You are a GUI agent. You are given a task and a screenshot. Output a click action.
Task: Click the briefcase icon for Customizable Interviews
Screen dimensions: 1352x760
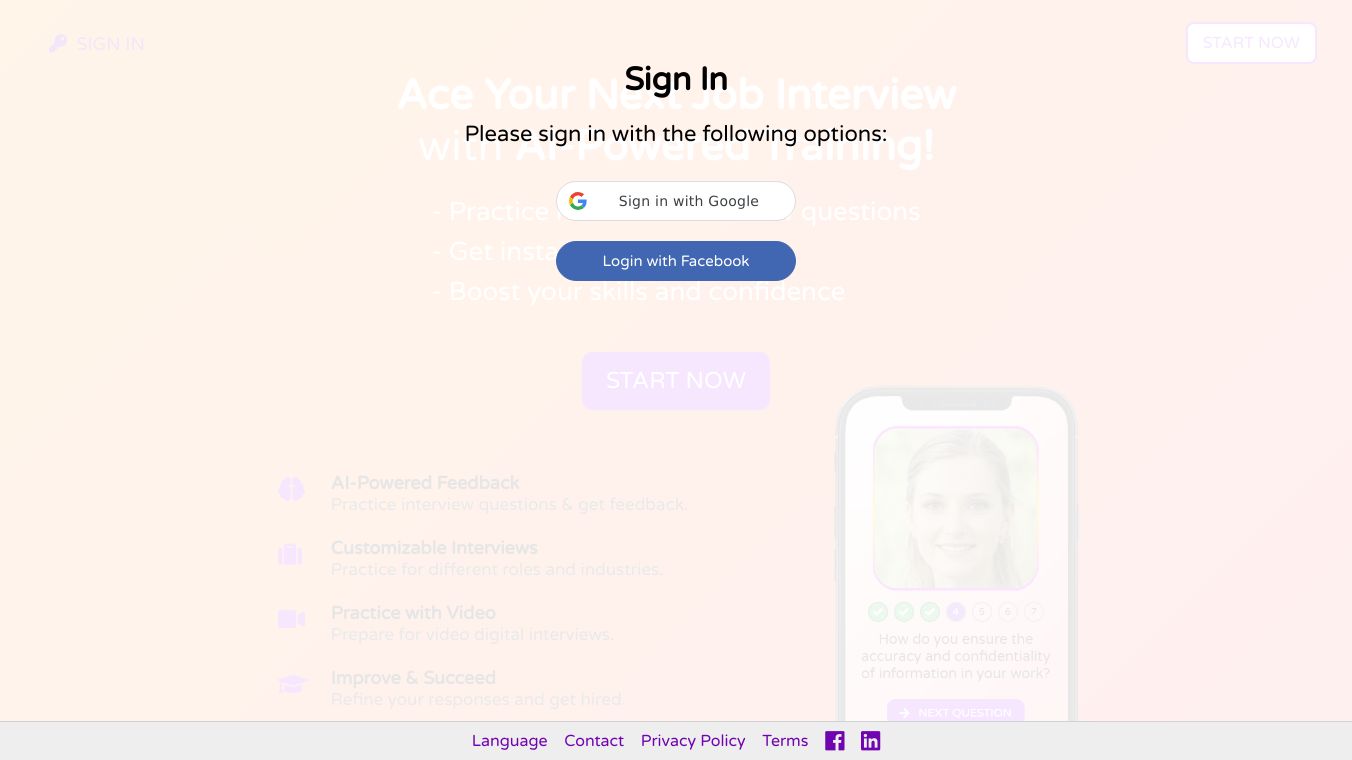(x=290, y=554)
